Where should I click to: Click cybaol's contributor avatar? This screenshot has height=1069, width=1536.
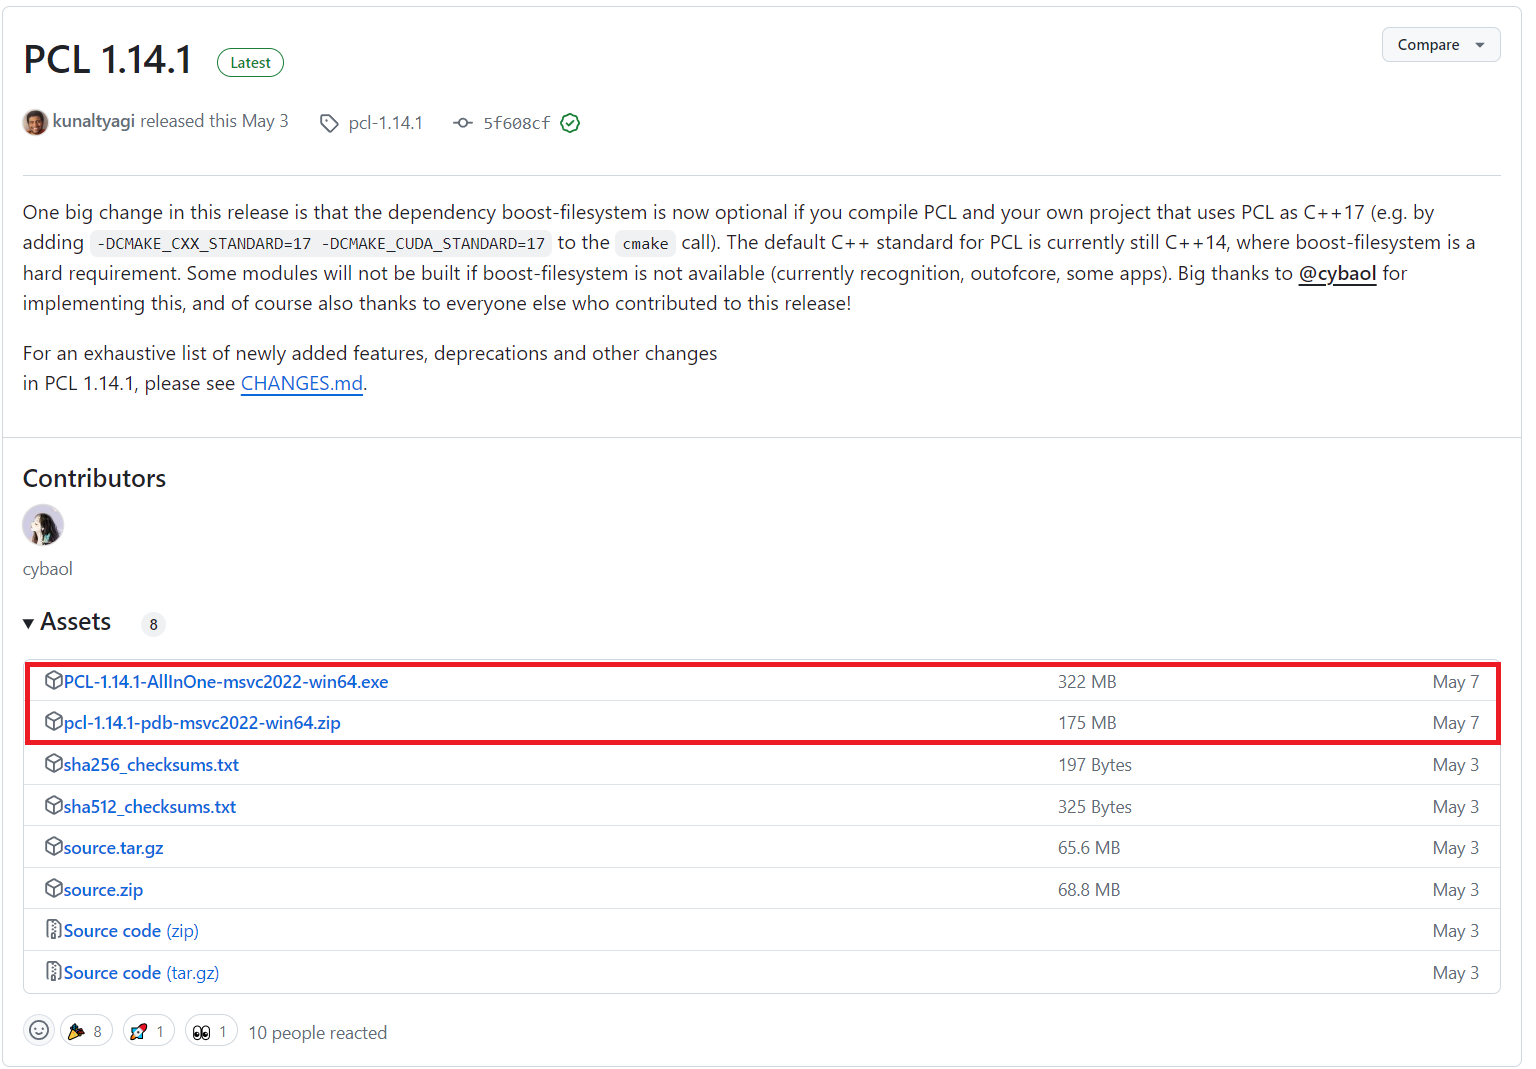point(43,525)
